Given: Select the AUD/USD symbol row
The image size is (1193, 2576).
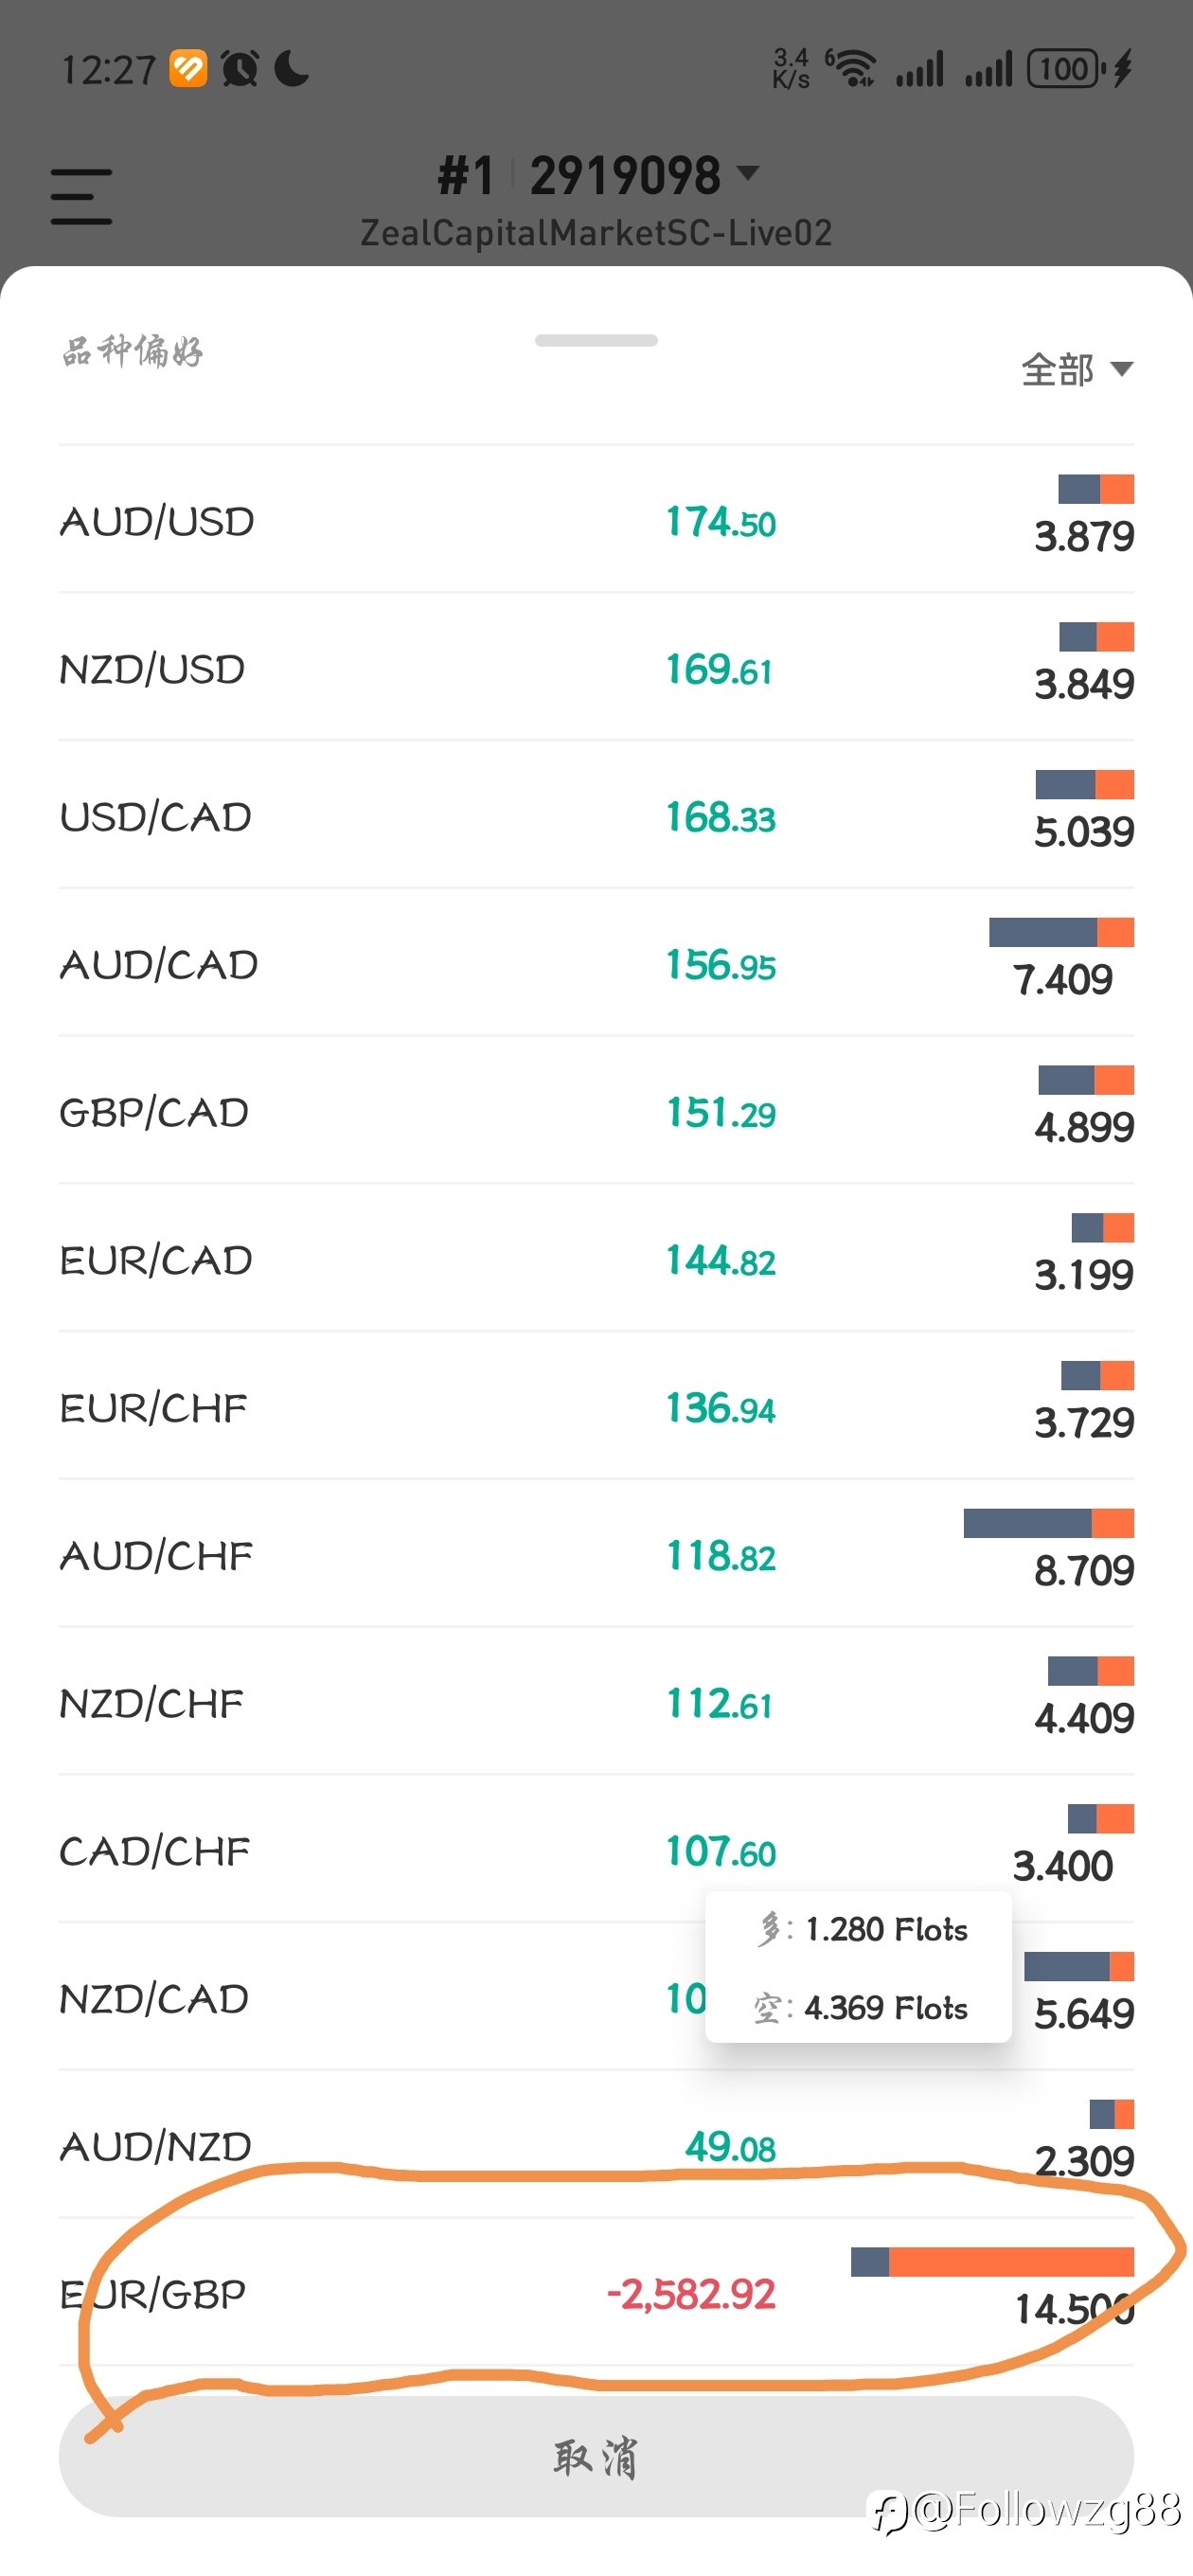Looking at the screenshot, I should [x=596, y=520].
